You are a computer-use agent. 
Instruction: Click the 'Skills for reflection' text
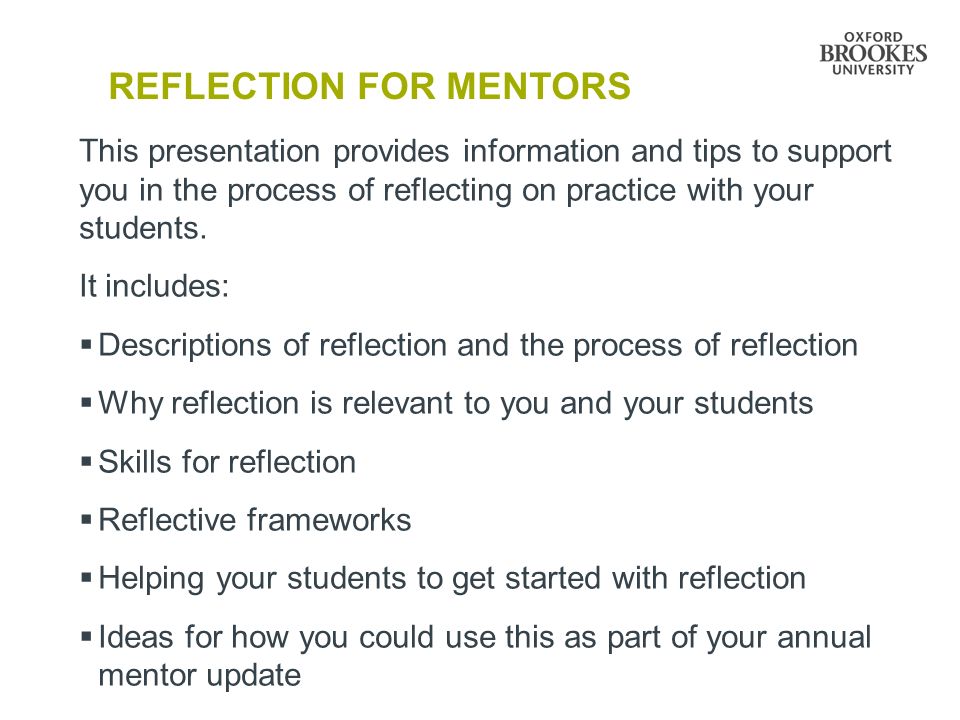click(227, 462)
